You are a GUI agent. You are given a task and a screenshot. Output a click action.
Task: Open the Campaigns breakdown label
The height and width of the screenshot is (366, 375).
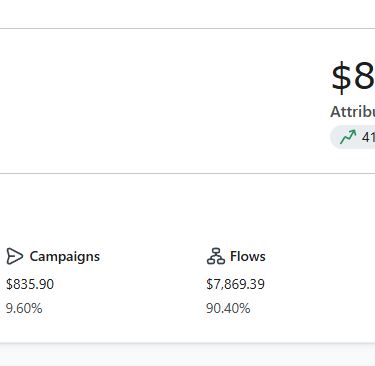[64, 256]
